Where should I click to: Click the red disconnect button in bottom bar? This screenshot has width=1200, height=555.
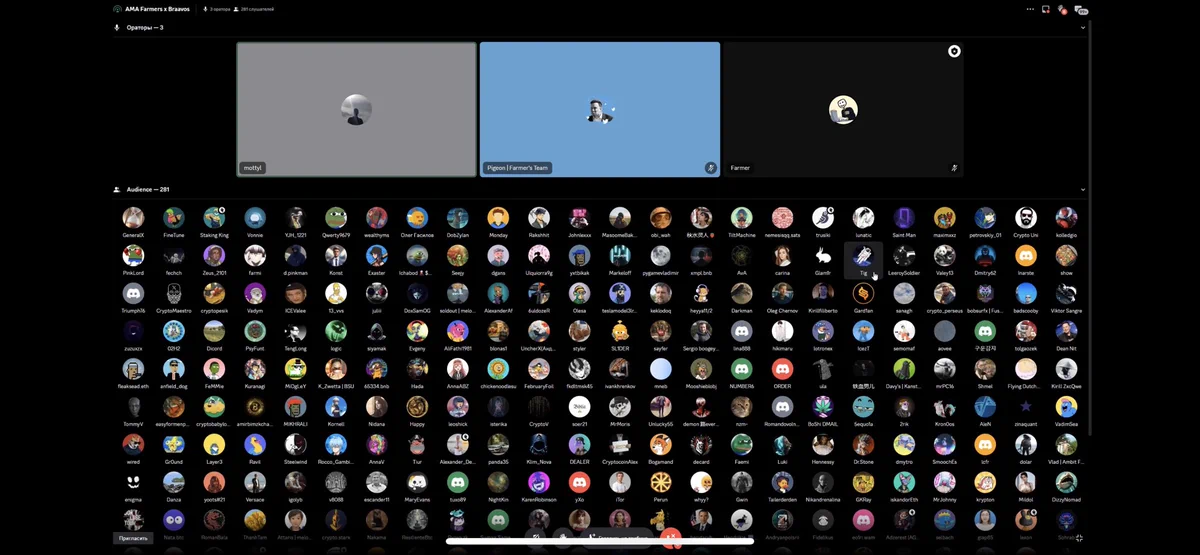(x=671, y=538)
